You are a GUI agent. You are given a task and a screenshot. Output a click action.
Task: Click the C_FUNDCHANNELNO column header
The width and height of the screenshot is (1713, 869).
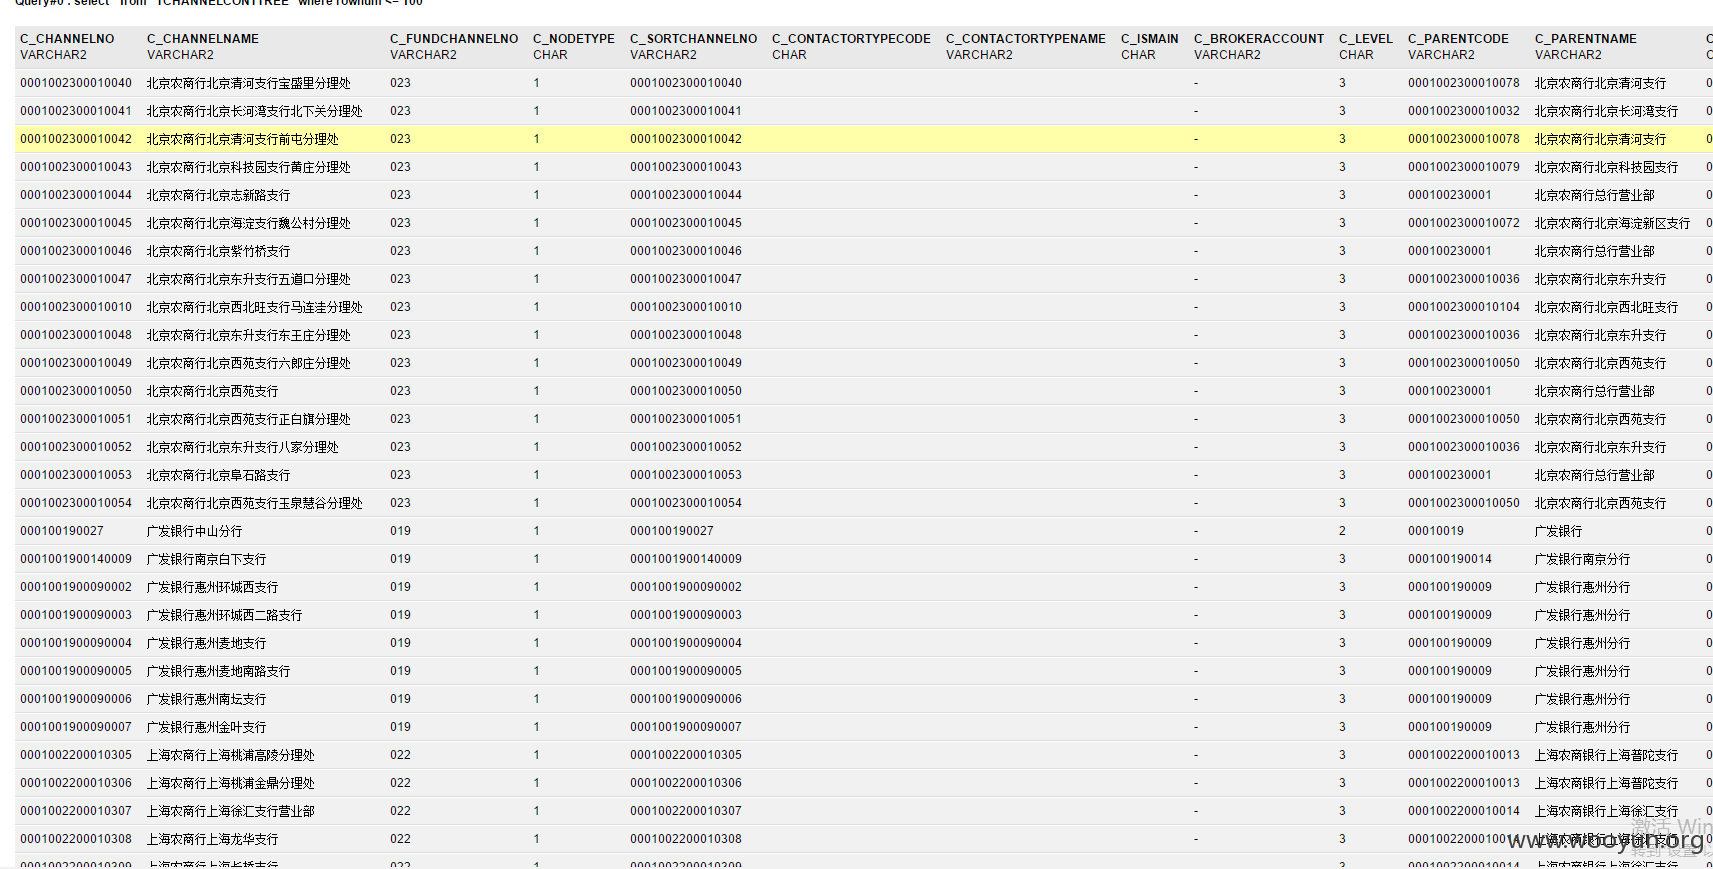454,39
